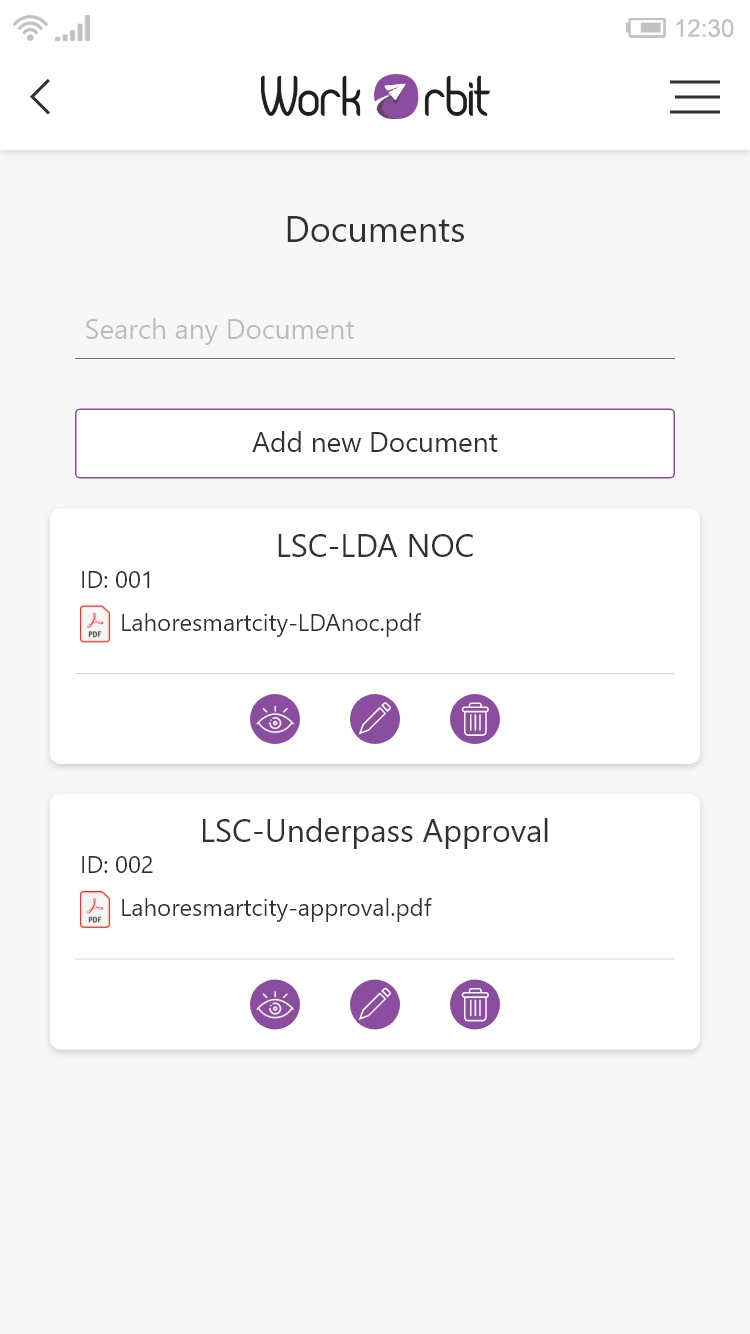Select the LSC-LDA NOC card title

tap(375, 546)
